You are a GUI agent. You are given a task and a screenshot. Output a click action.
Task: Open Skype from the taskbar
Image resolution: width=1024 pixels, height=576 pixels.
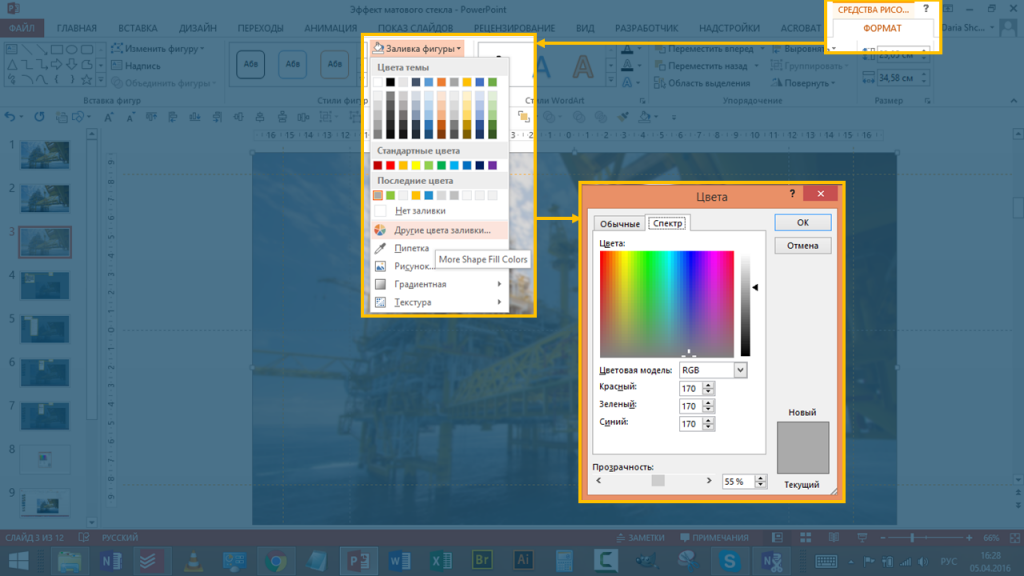(730, 561)
